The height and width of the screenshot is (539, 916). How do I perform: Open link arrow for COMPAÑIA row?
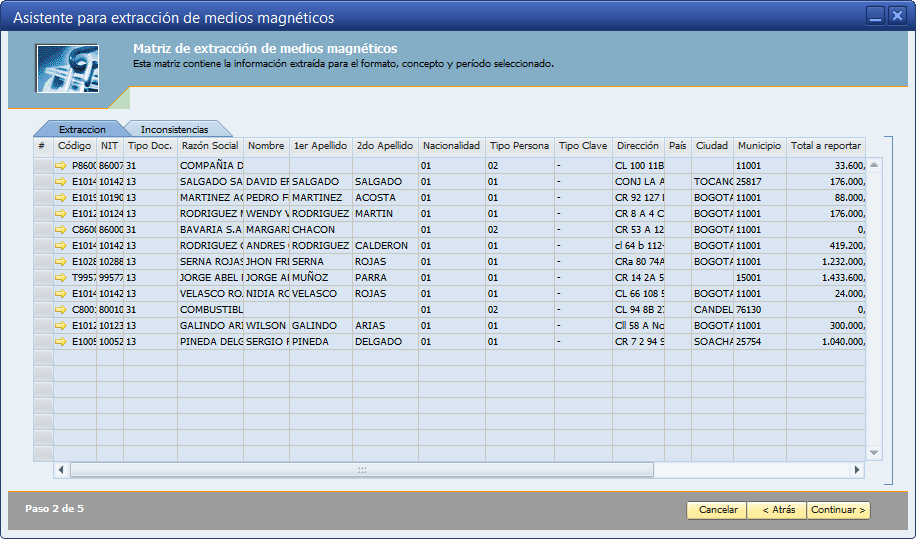click(61, 166)
